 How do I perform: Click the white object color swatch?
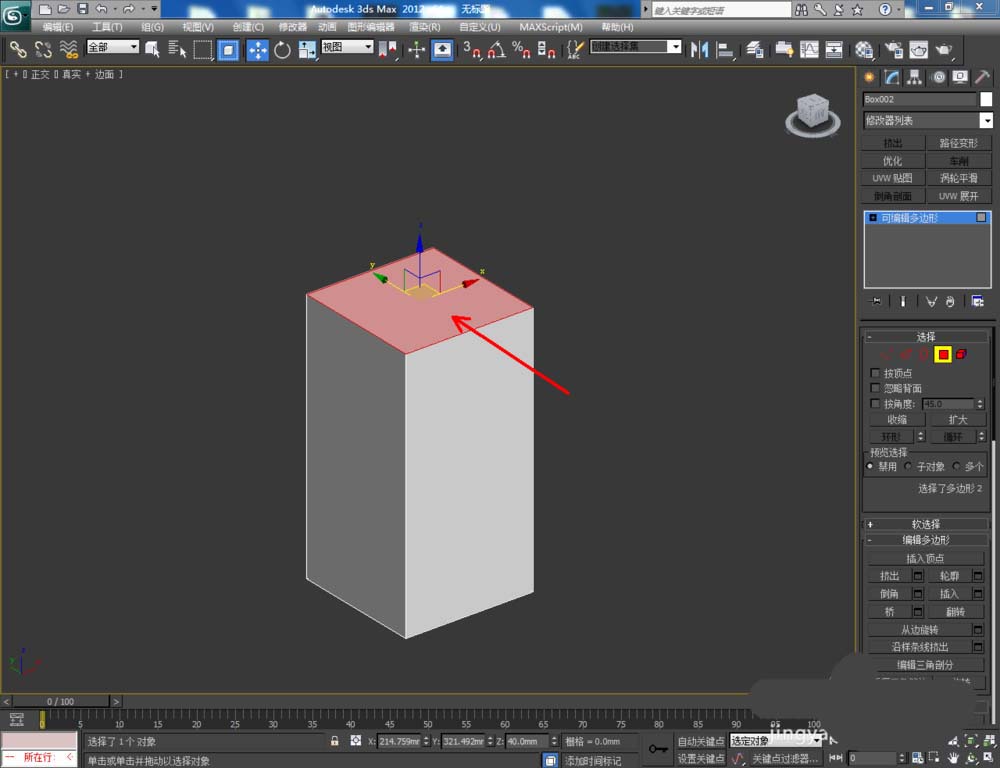click(x=986, y=99)
